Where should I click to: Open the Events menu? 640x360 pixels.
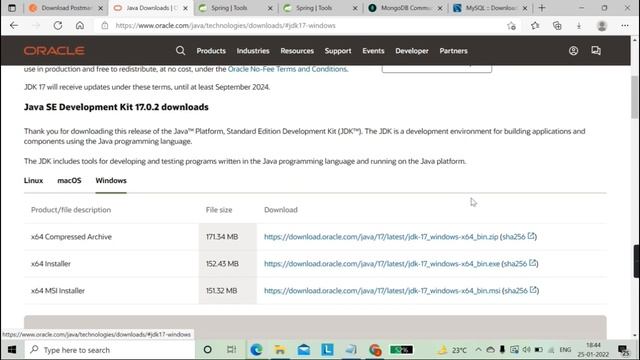(x=373, y=51)
